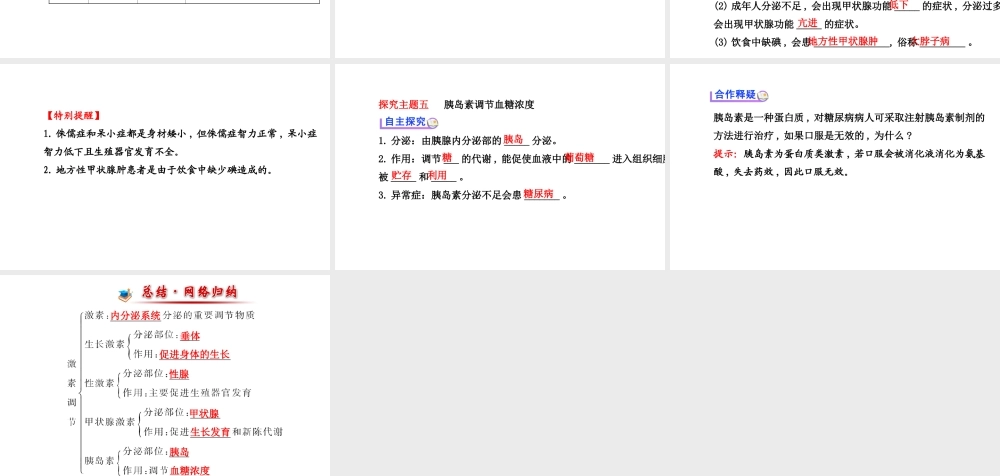The image size is (1000, 476).
Task: Click the red answer 血糖浓度
Action: tap(189, 471)
